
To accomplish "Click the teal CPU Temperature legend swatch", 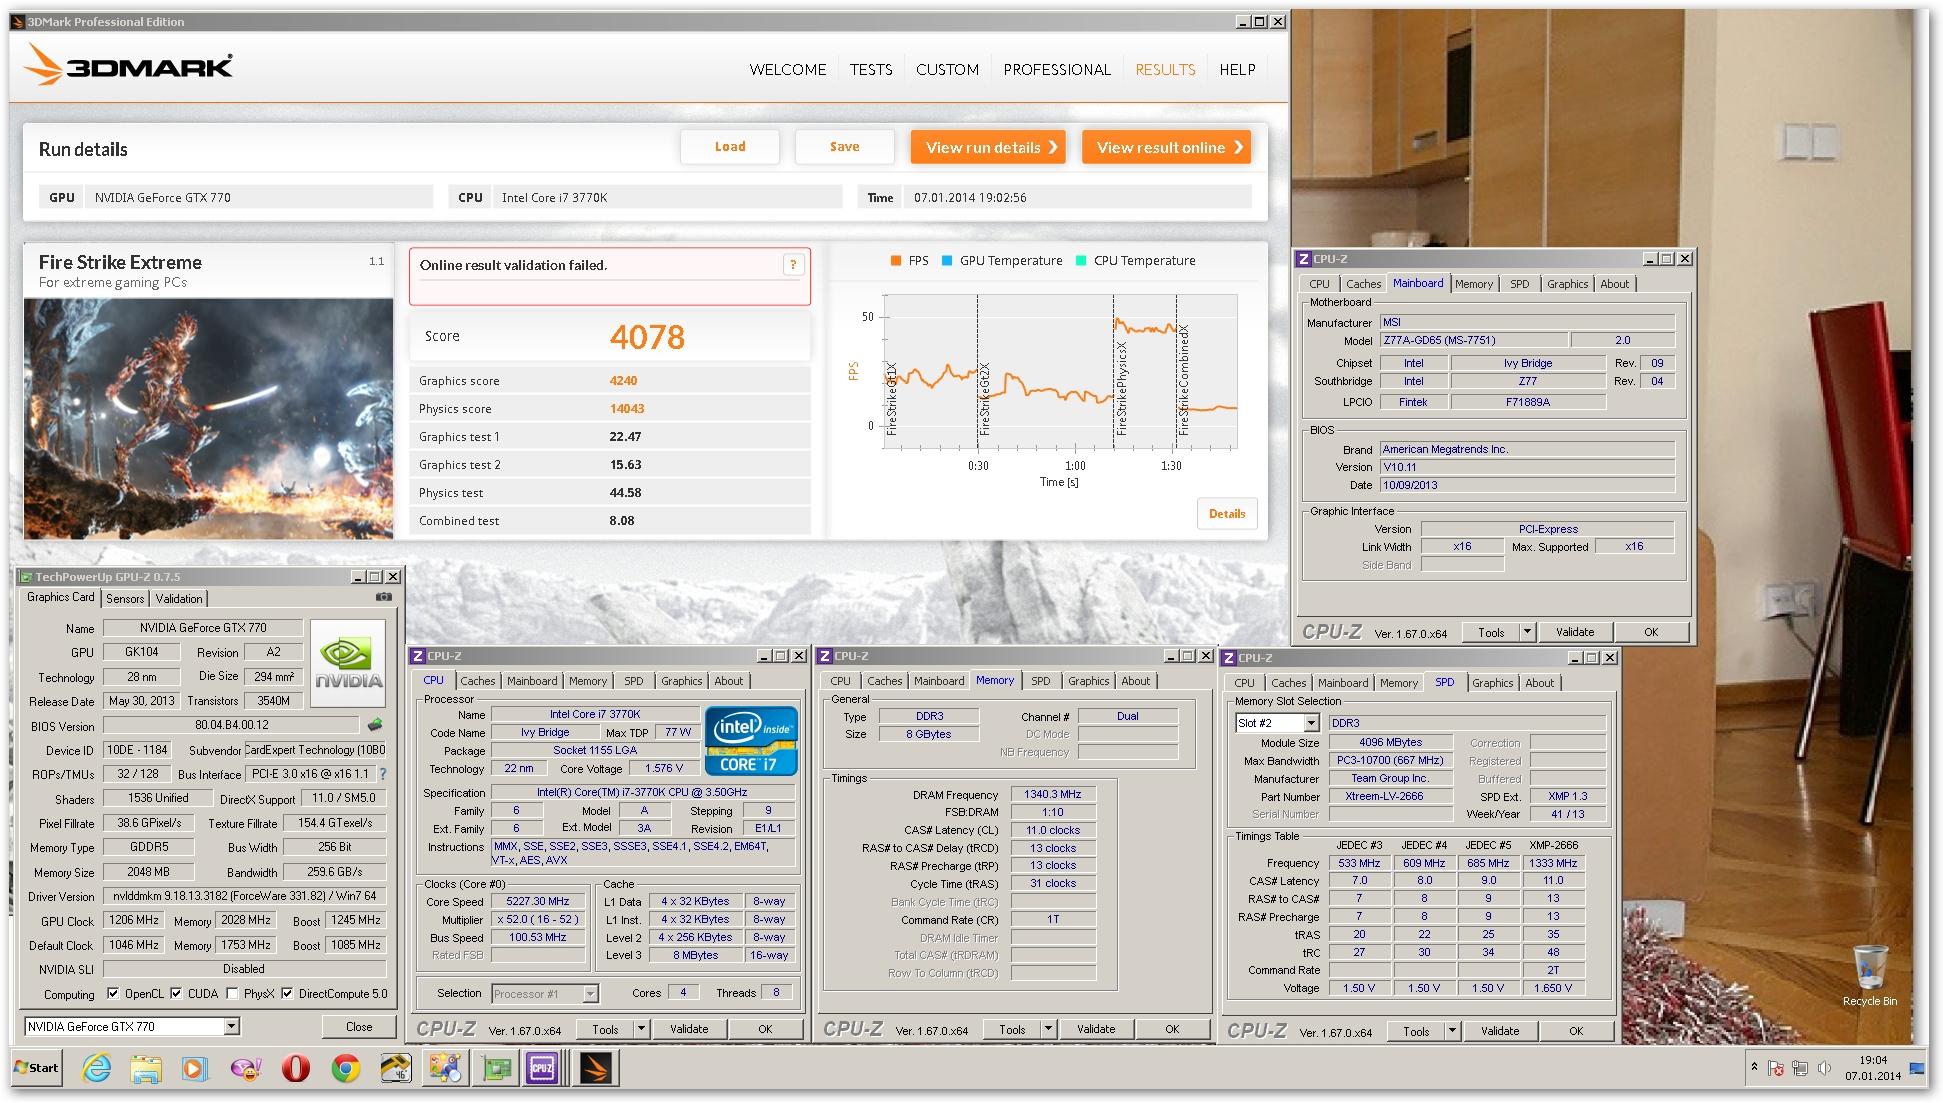I will coord(1080,260).
